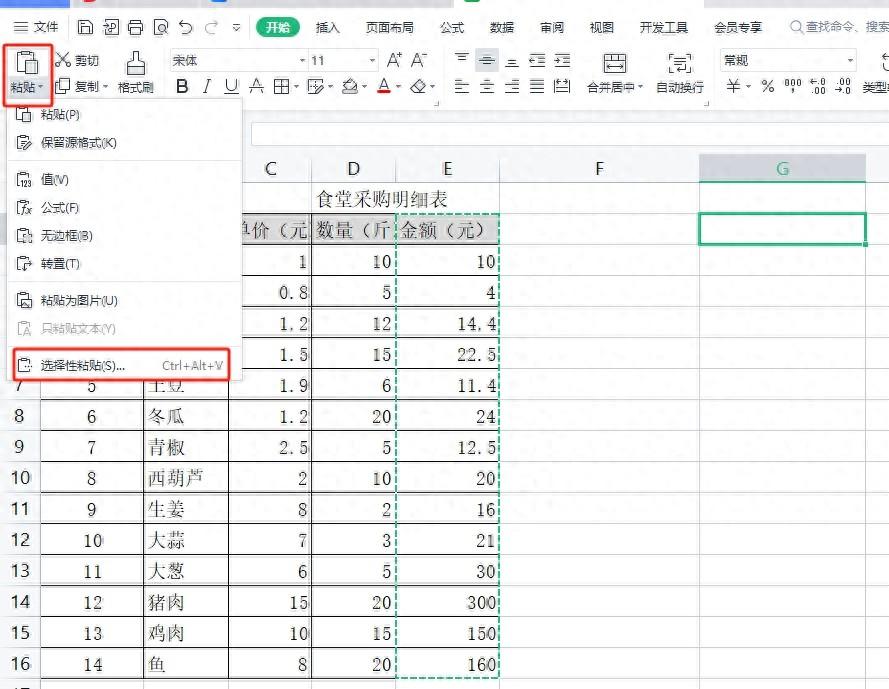
Task: Open the fill color dropdown arrow
Action: (365, 87)
